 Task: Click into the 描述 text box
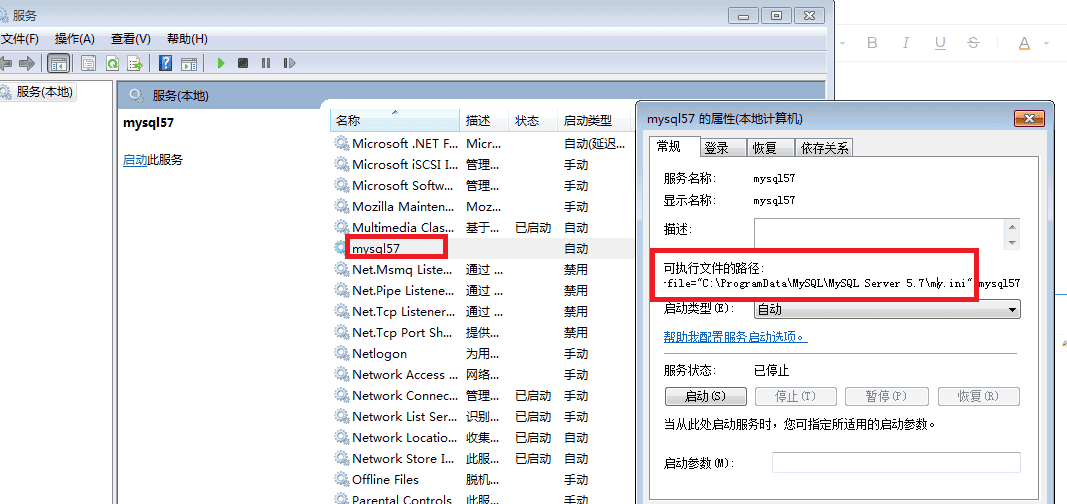point(879,233)
